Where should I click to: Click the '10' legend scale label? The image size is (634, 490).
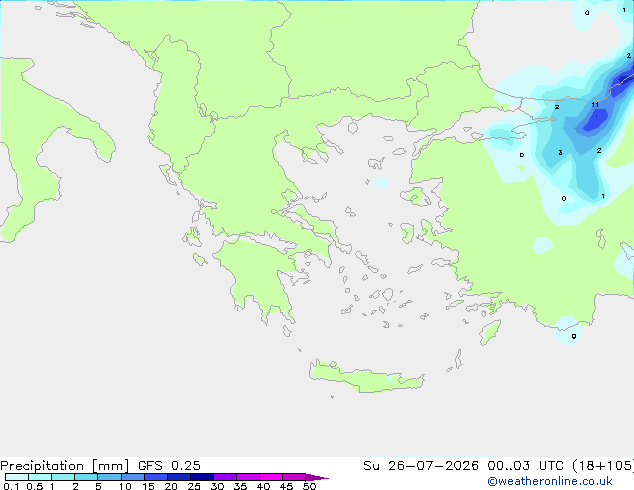[x=125, y=486]
